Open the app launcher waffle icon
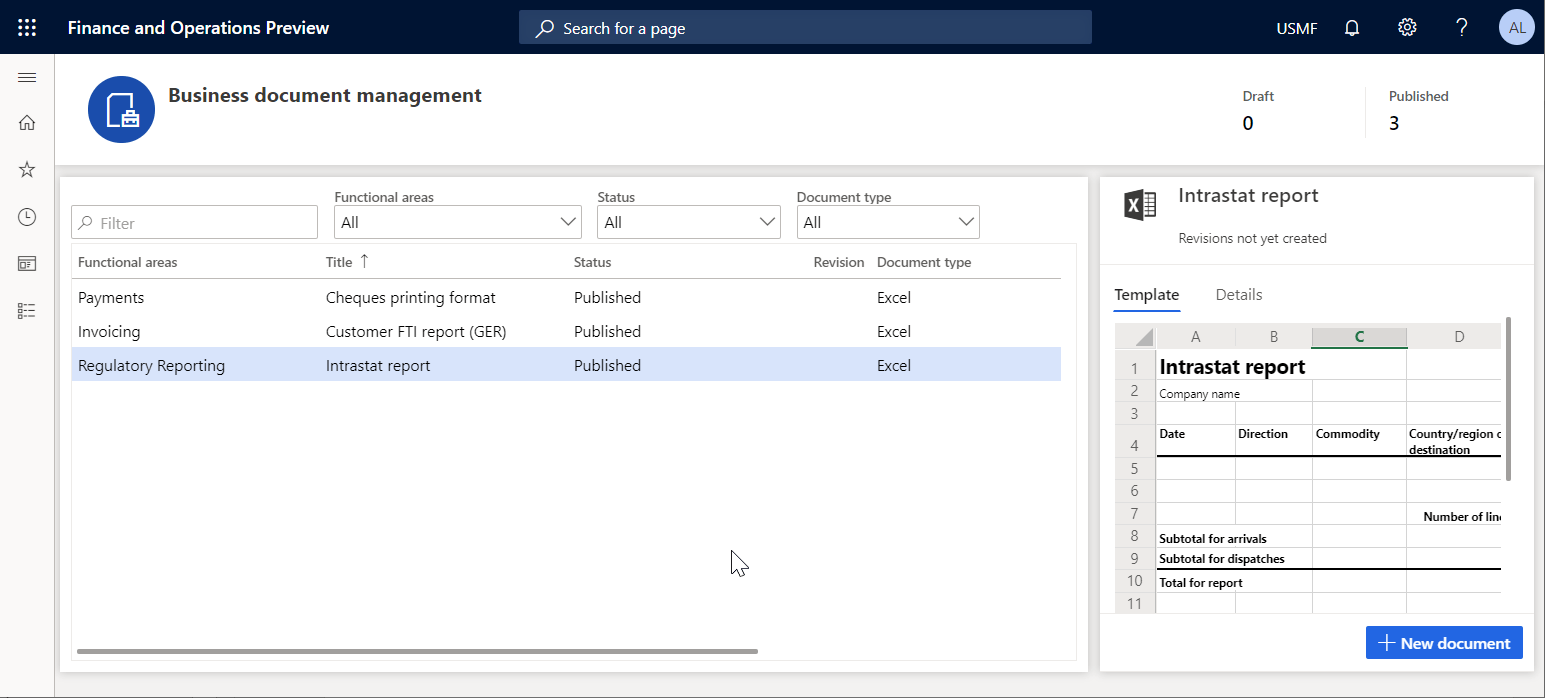The width and height of the screenshot is (1545, 698). [x=27, y=28]
